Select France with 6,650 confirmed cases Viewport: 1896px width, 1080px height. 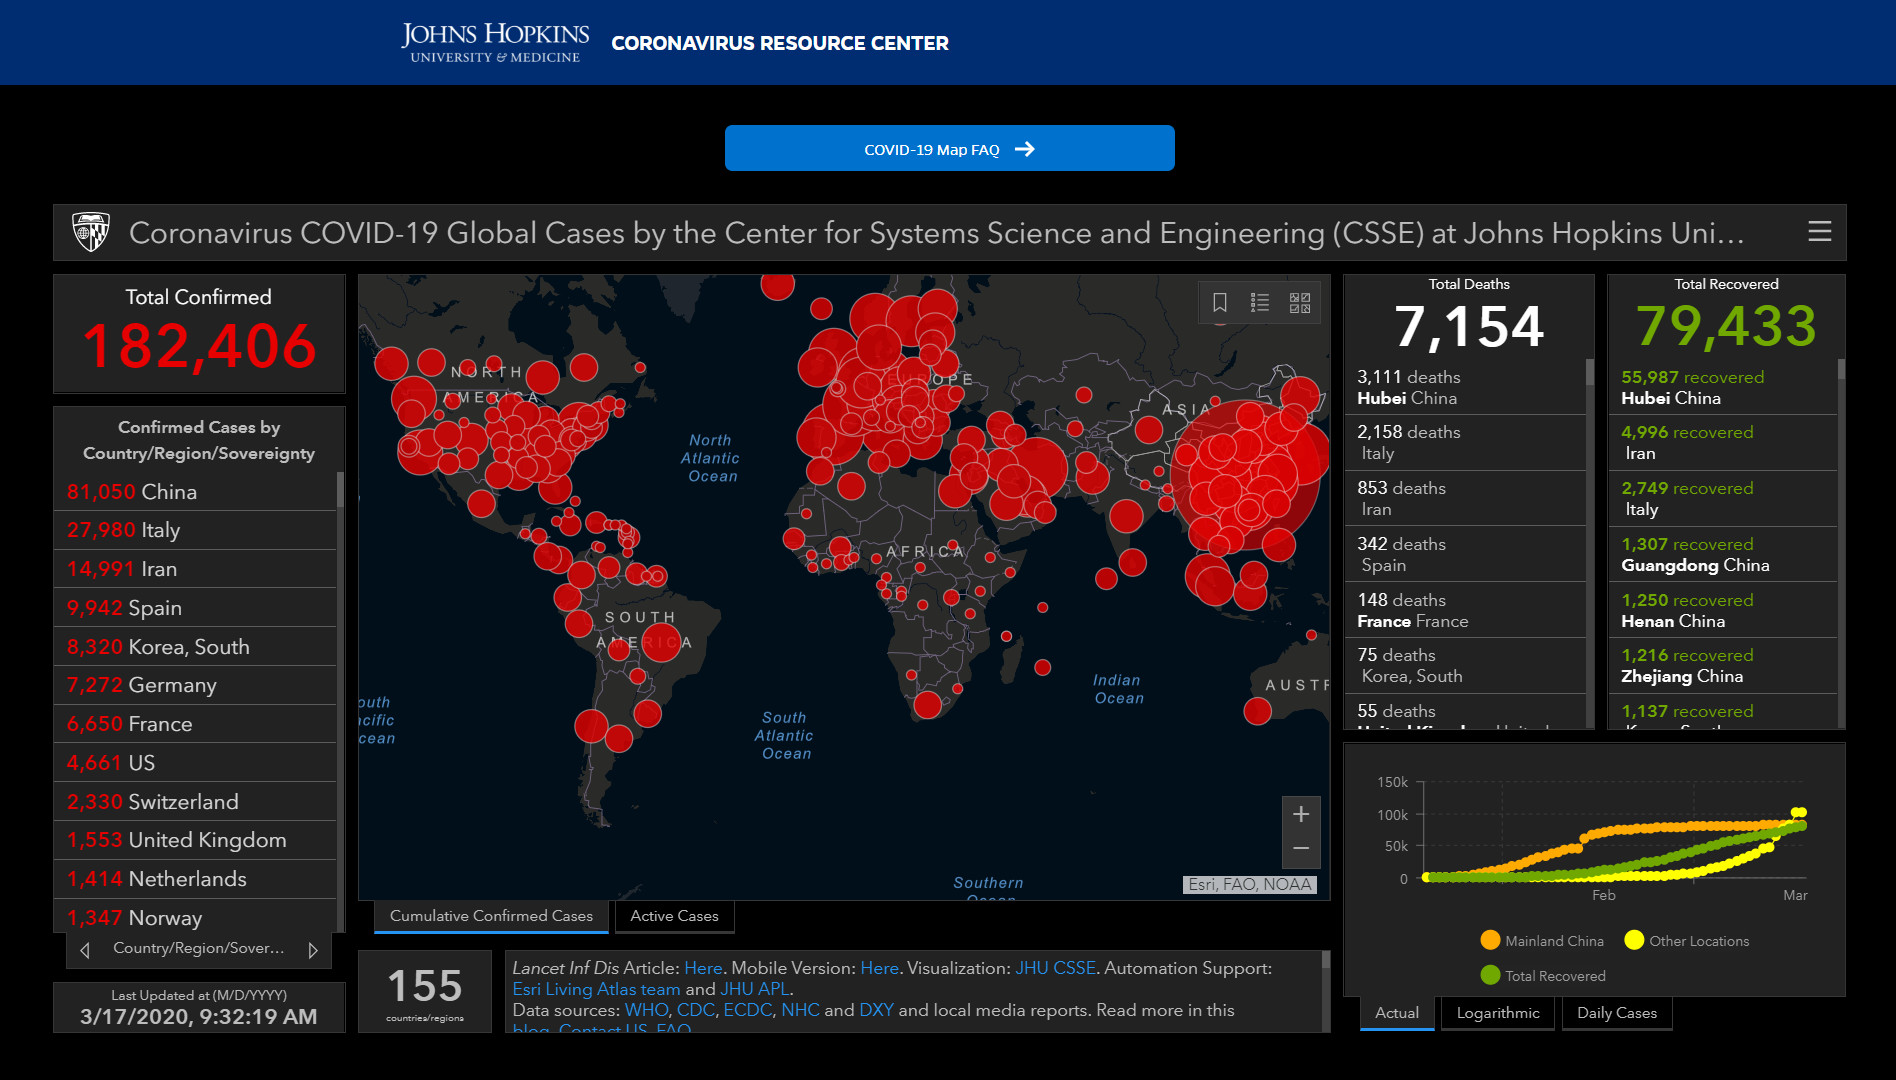(195, 724)
